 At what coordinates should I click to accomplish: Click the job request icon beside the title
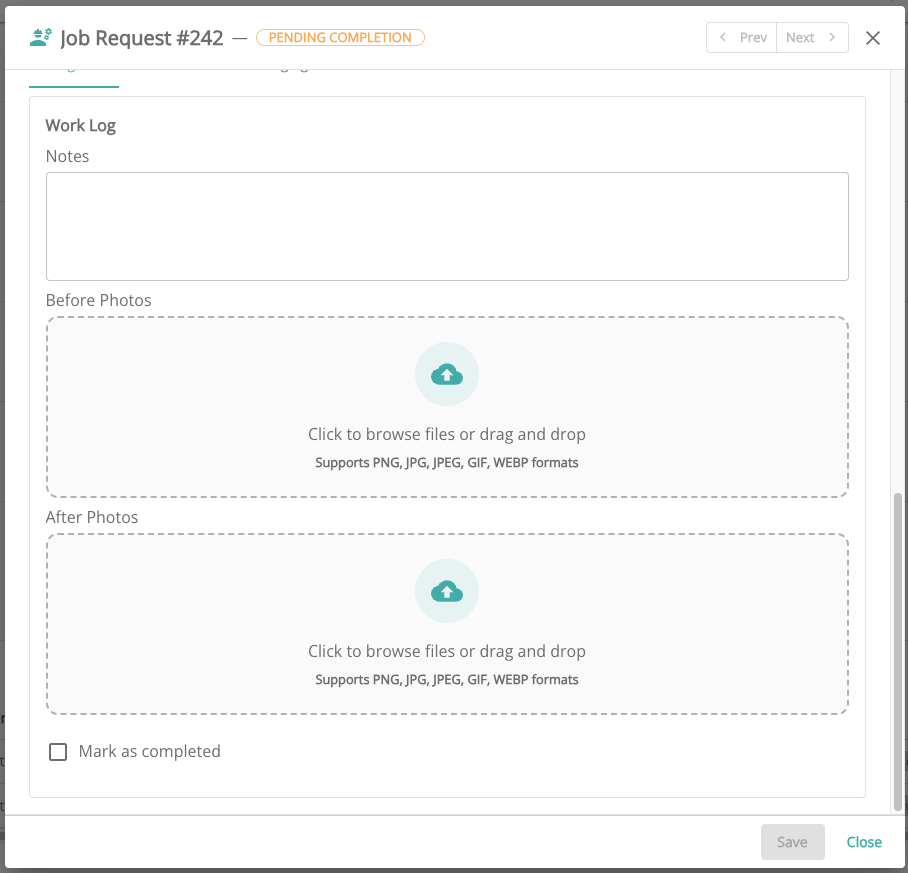[41, 38]
